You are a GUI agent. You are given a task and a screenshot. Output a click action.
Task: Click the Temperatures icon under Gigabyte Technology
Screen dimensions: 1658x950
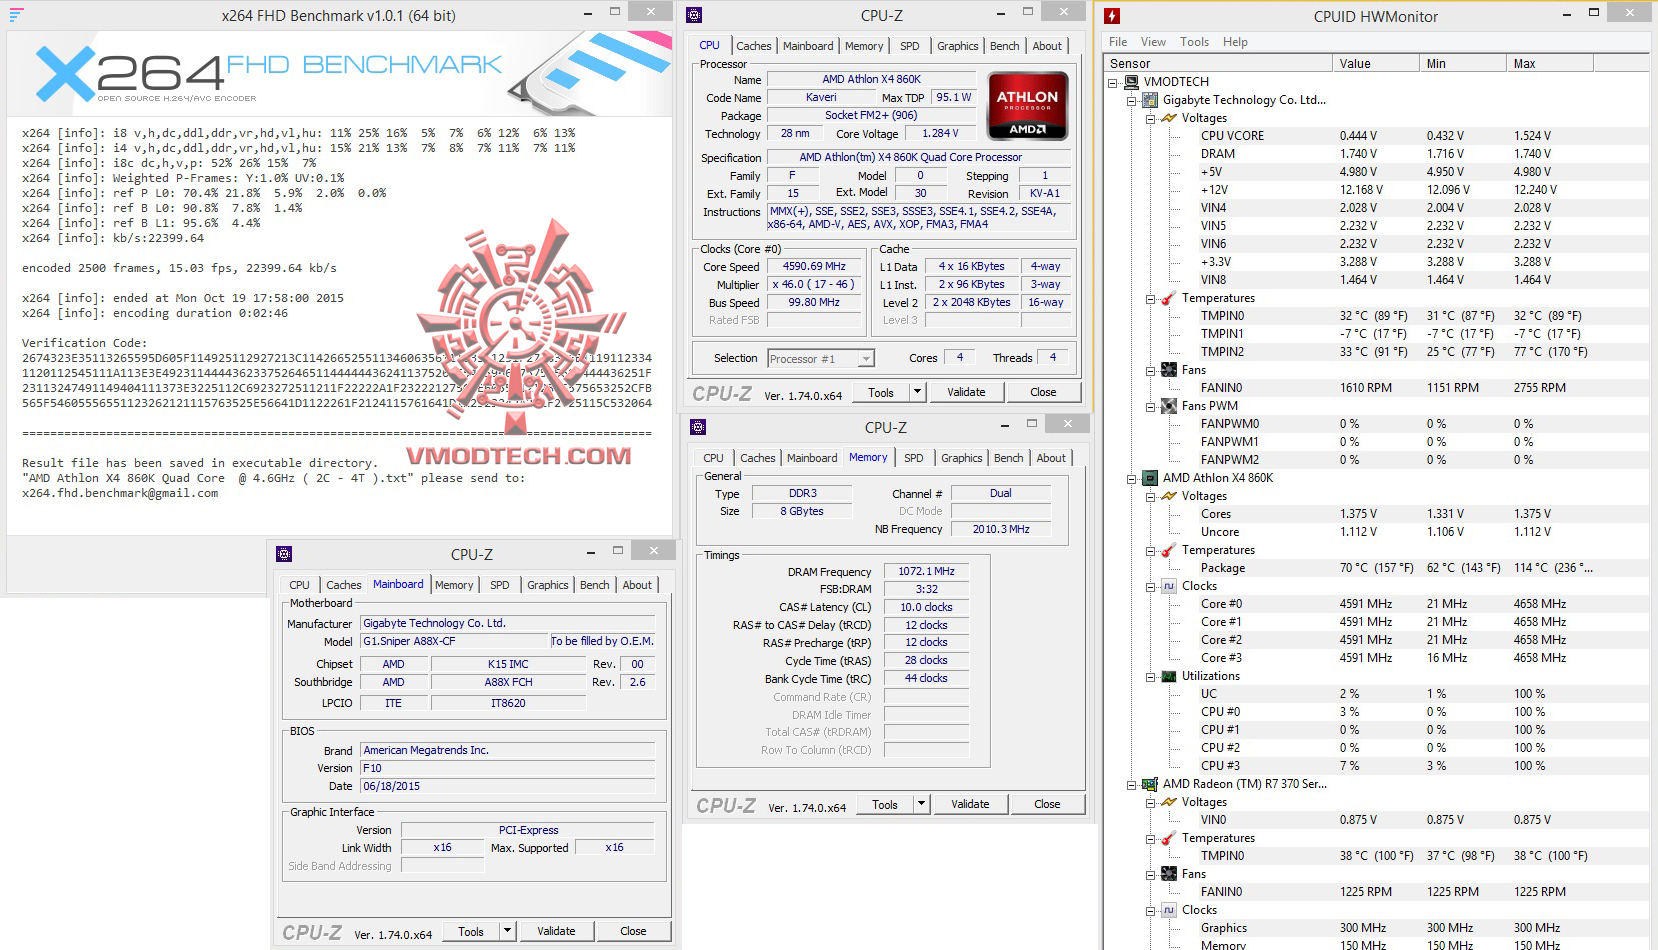tap(1169, 298)
